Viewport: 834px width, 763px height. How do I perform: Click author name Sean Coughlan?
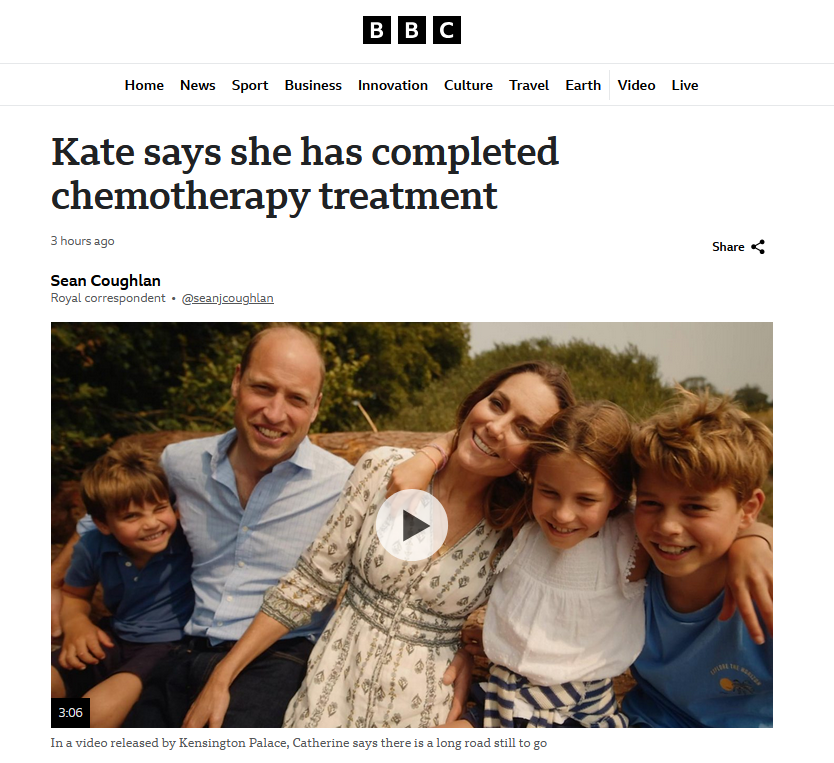click(105, 280)
